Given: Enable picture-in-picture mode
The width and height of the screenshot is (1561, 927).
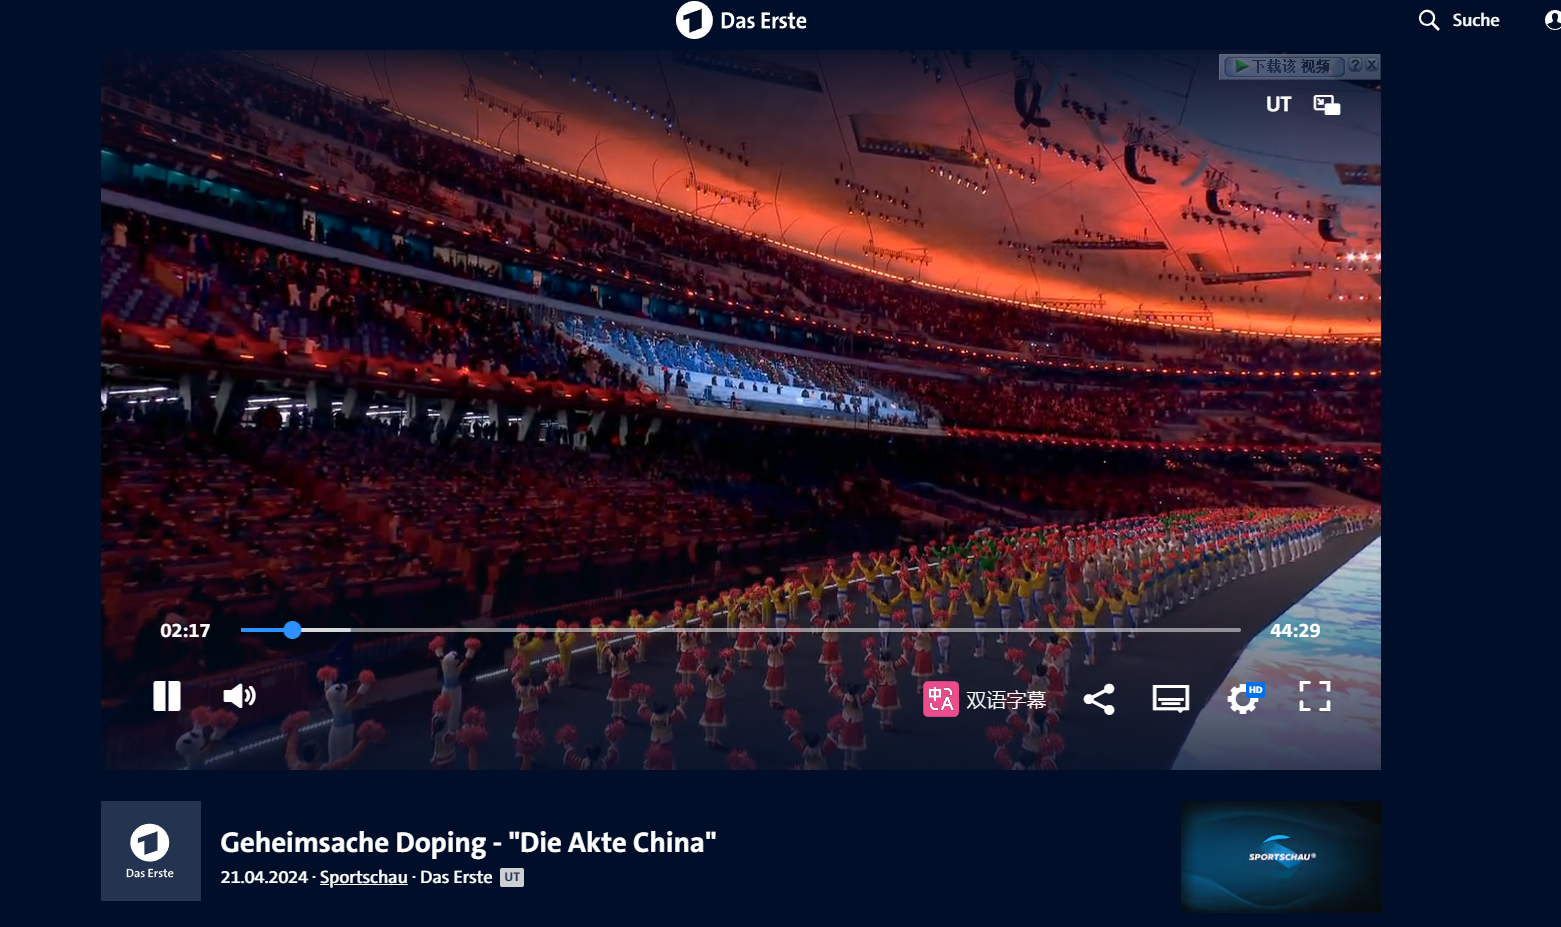Looking at the screenshot, I should pos(1327,105).
